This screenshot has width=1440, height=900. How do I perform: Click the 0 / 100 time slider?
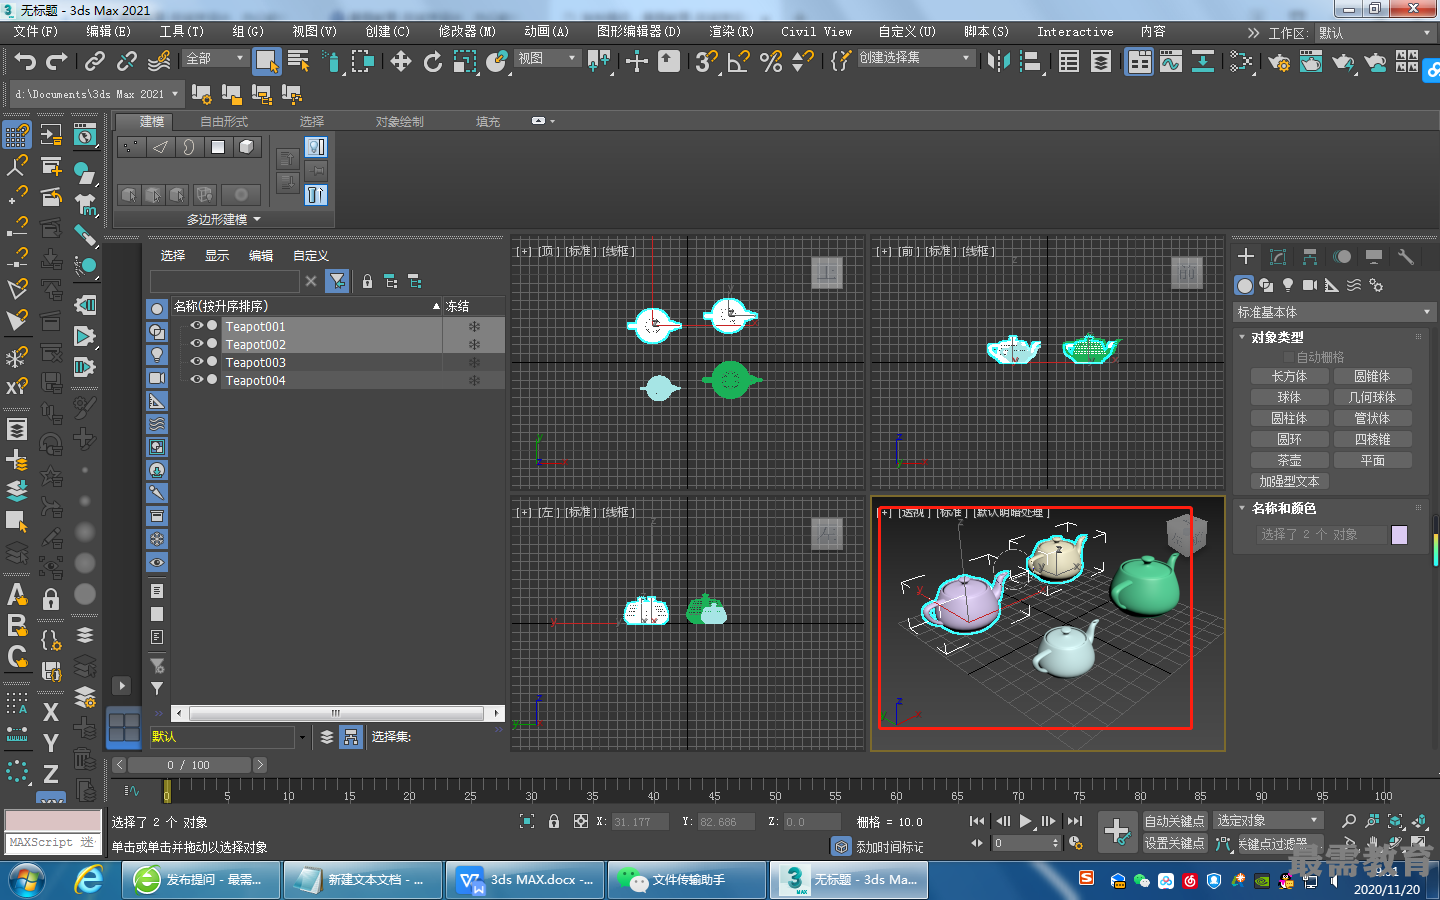coord(188,765)
